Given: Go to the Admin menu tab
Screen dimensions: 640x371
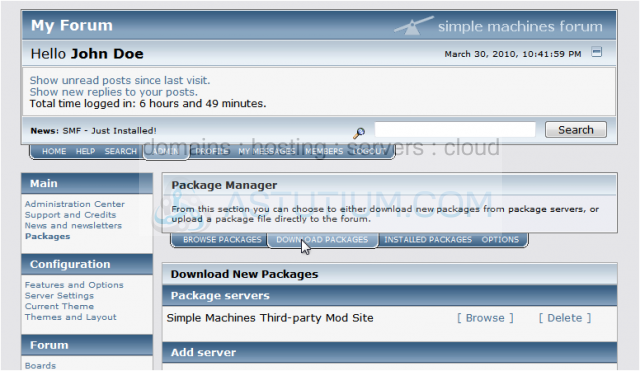Looking at the screenshot, I should [166, 151].
